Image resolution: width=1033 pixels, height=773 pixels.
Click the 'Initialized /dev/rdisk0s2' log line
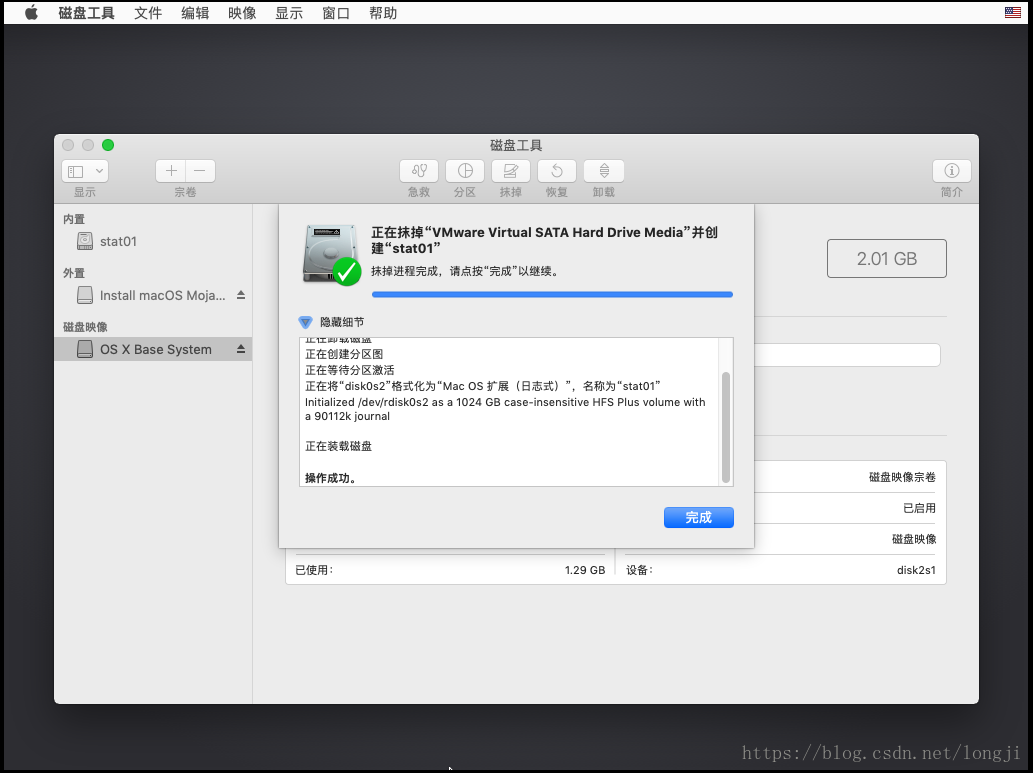505,409
